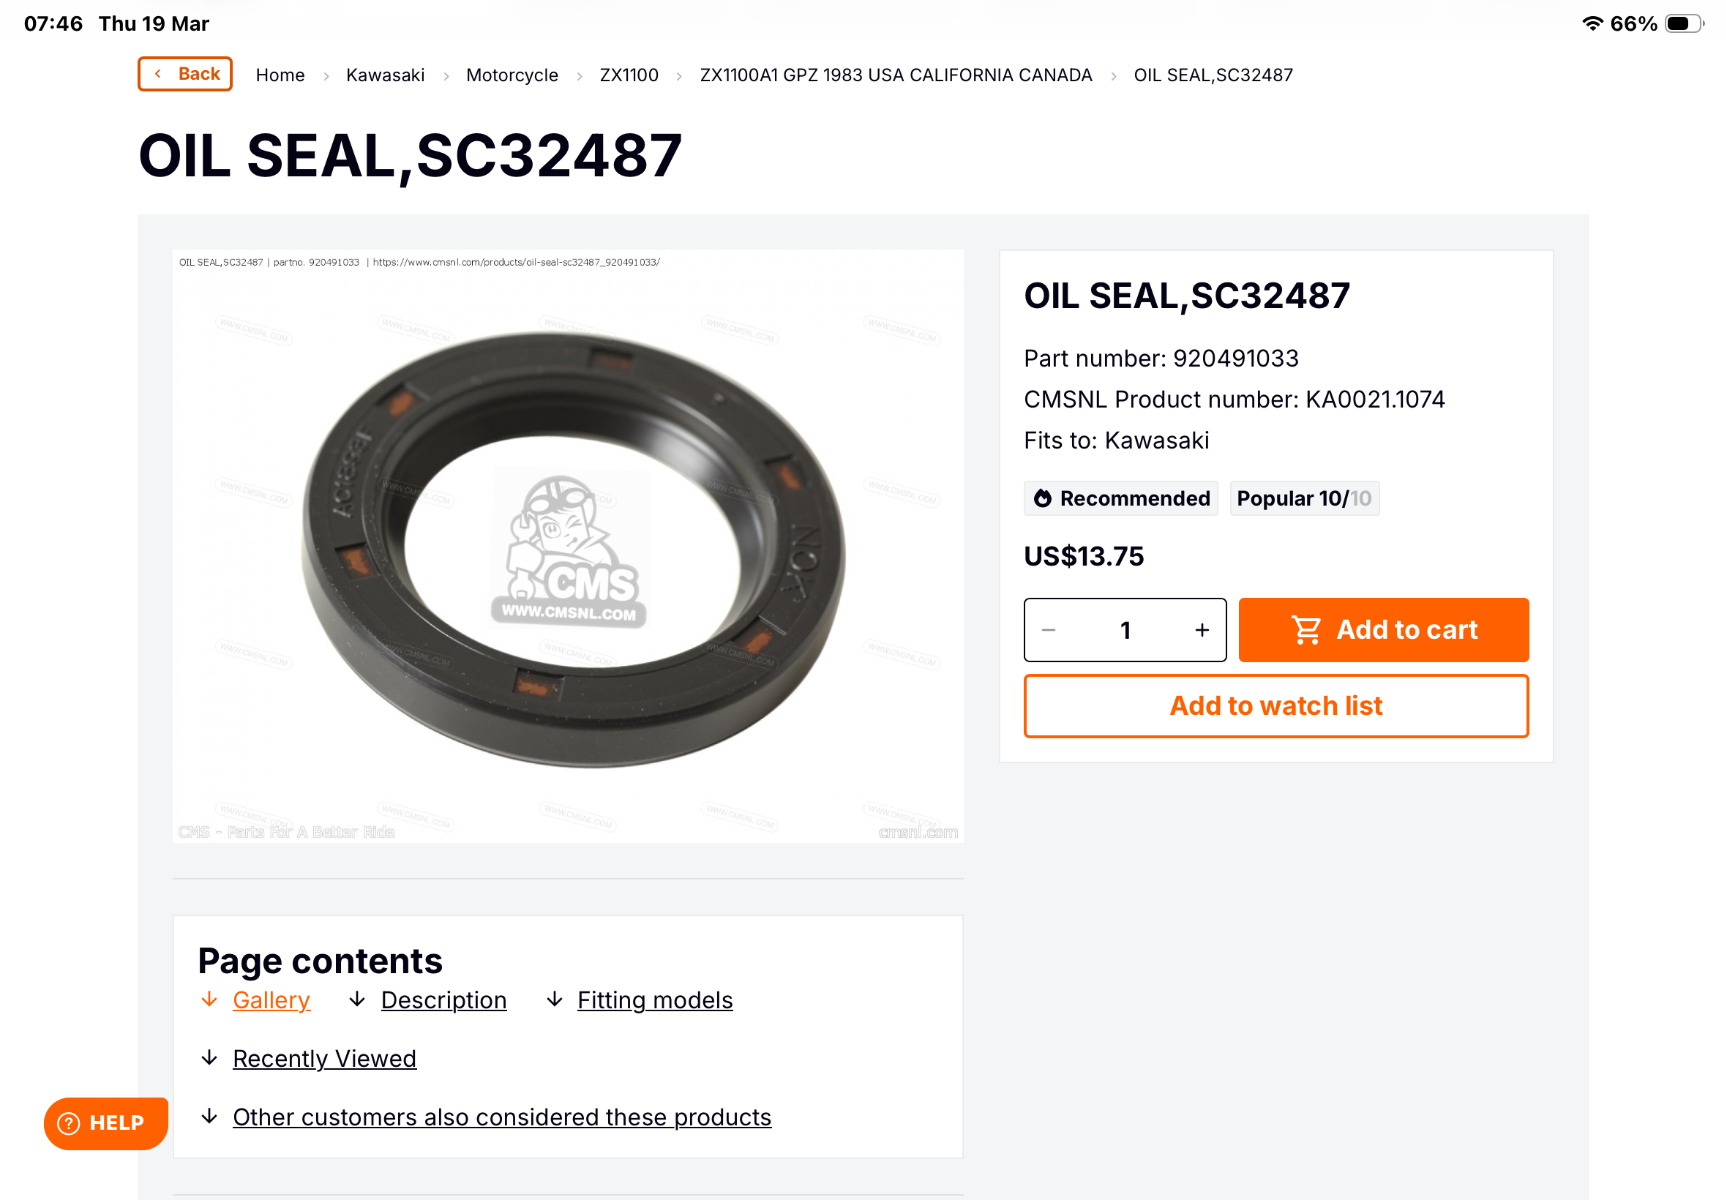Jump to the Description section link
The height and width of the screenshot is (1200, 1726).
pos(444,1000)
